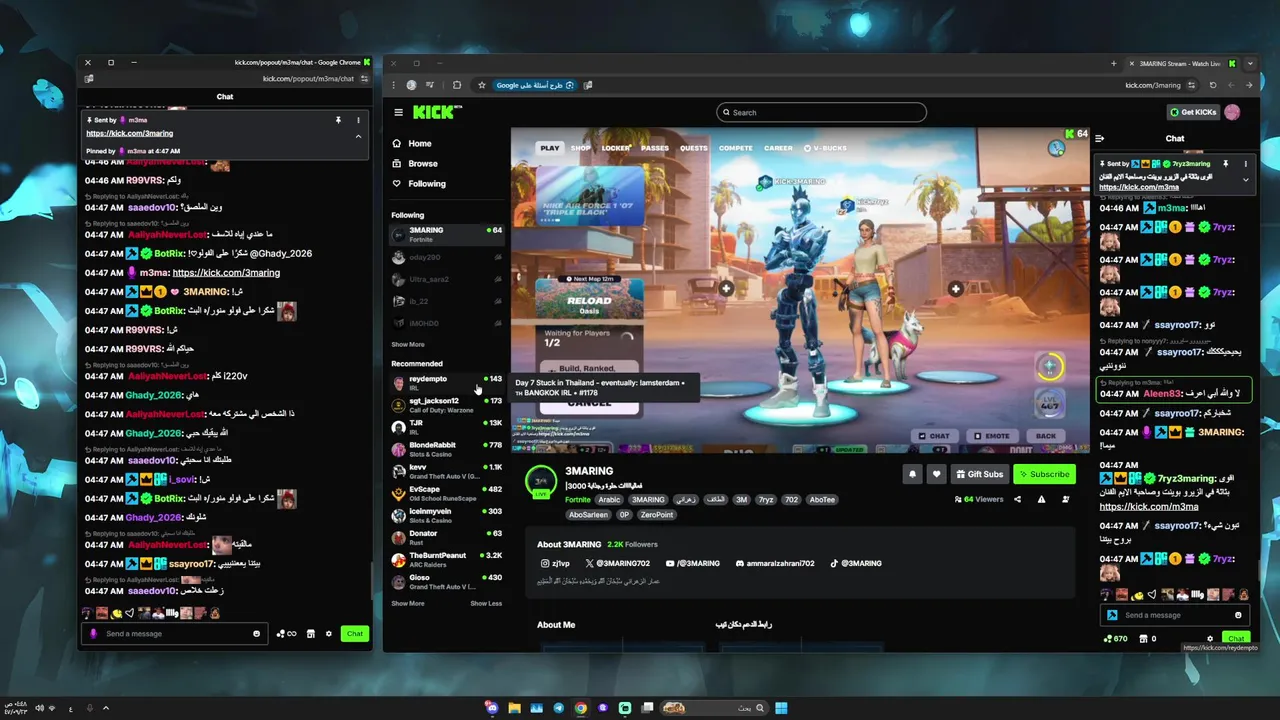The height and width of the screenshot is (720, 1280).
Task: Open settings gear in popout chat
Action: (x=328, y=633)
